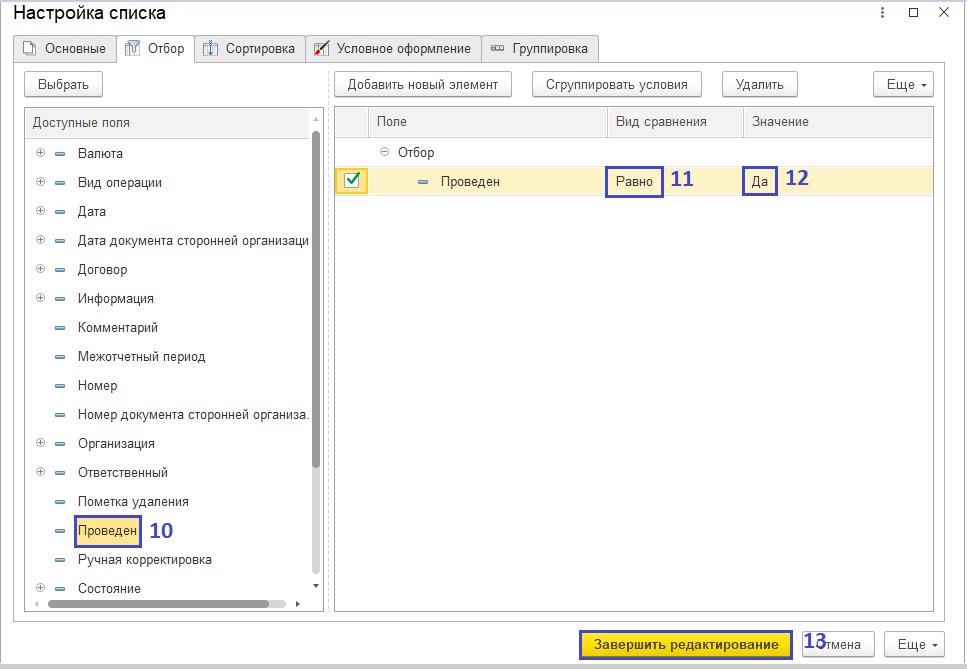Viewport: 967px width, 669px height.
Task: Click the Удалить button
Action: 759,84
